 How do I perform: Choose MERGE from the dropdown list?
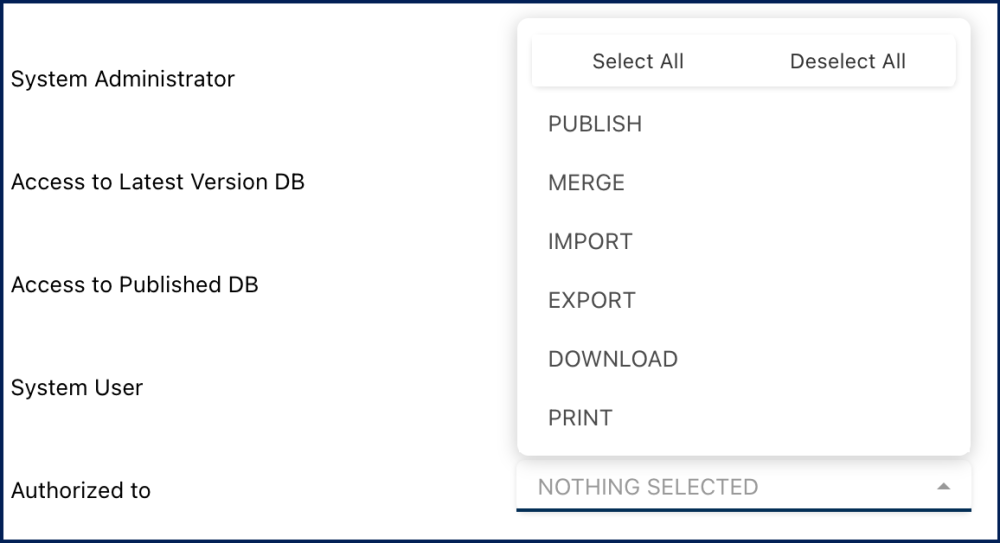586,183
